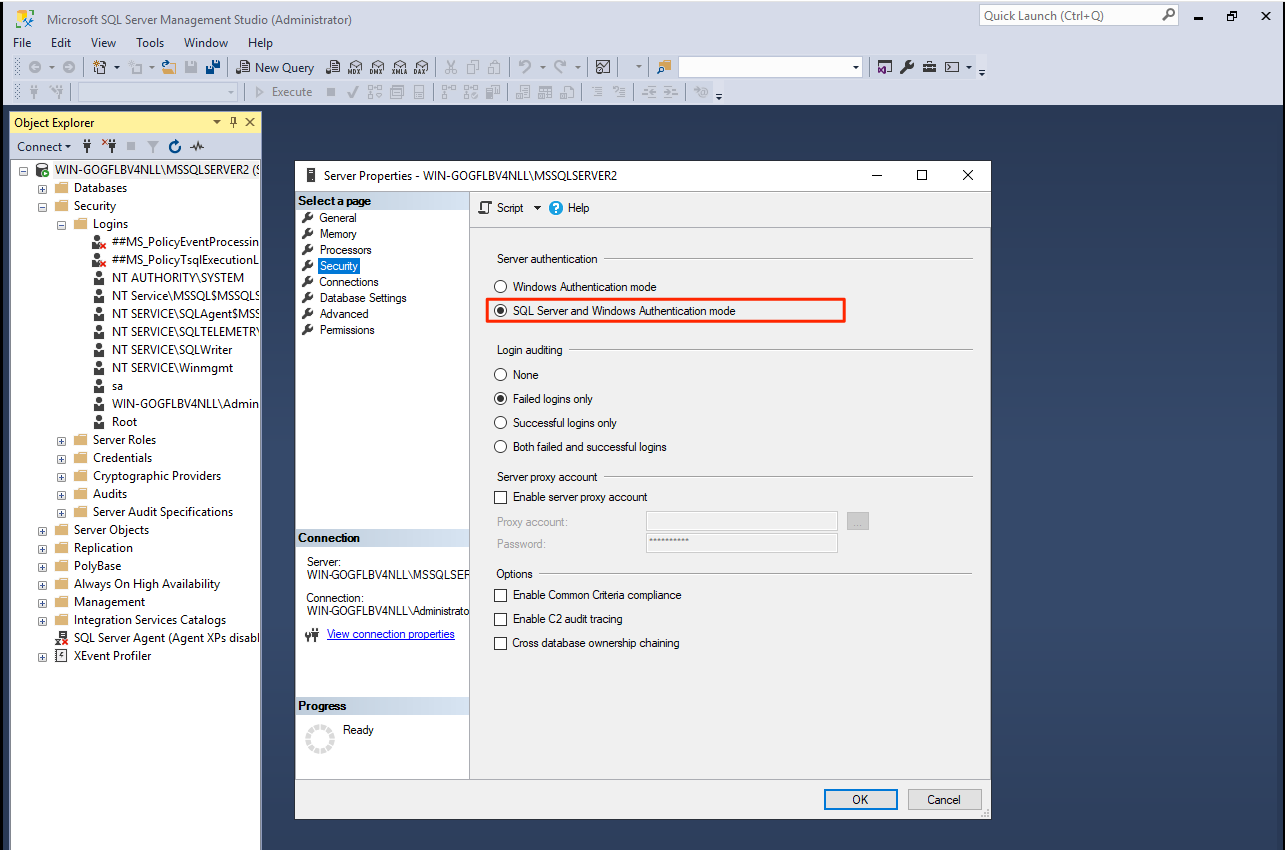Click OK in Server Properties dialog
1285x850 pixels.
[860, 799]
